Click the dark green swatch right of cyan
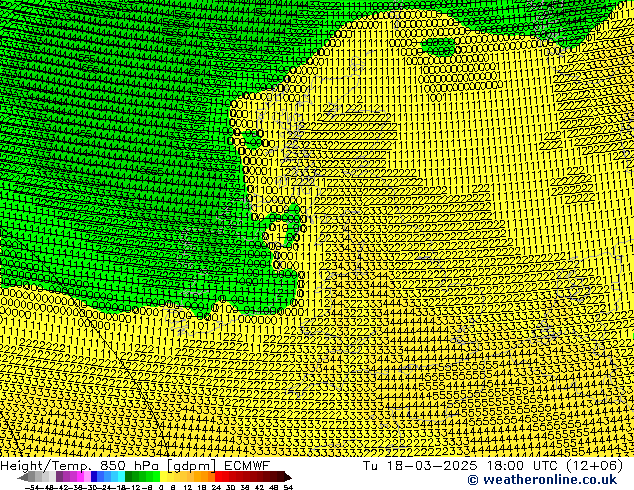Image resolution: width=634 pixels, height=490 pixels. tap(129, 477)
